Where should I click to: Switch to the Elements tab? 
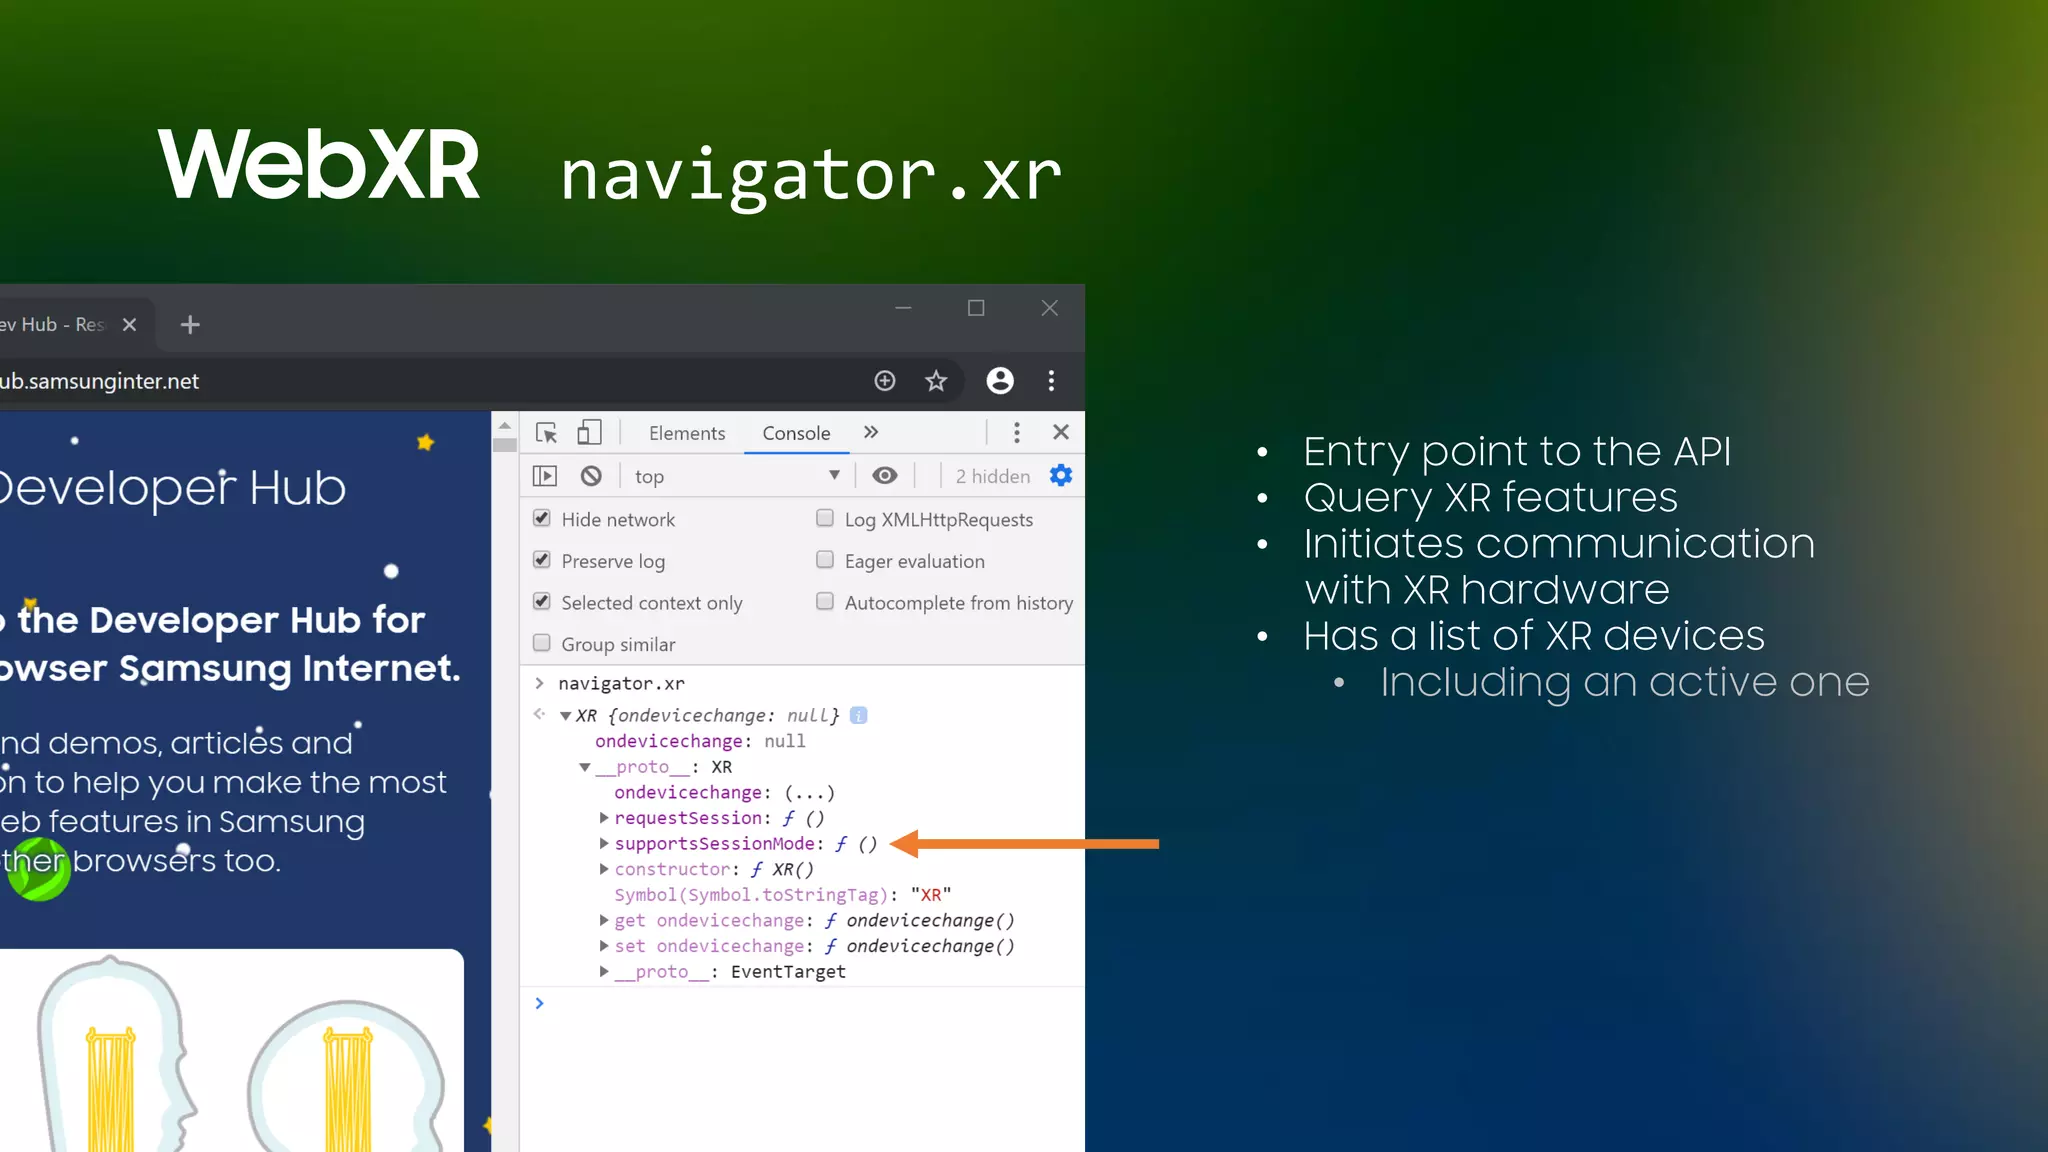[x=687, y=433]
